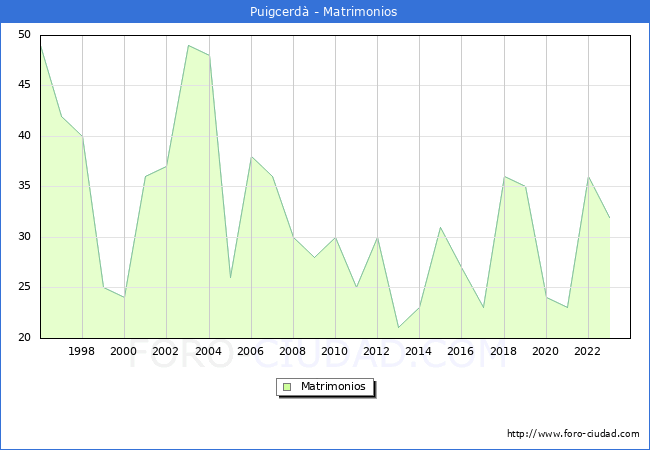Select the x-axis year label 2018
This screenshot has width=650, height=450.
click(x=504, y=351)
